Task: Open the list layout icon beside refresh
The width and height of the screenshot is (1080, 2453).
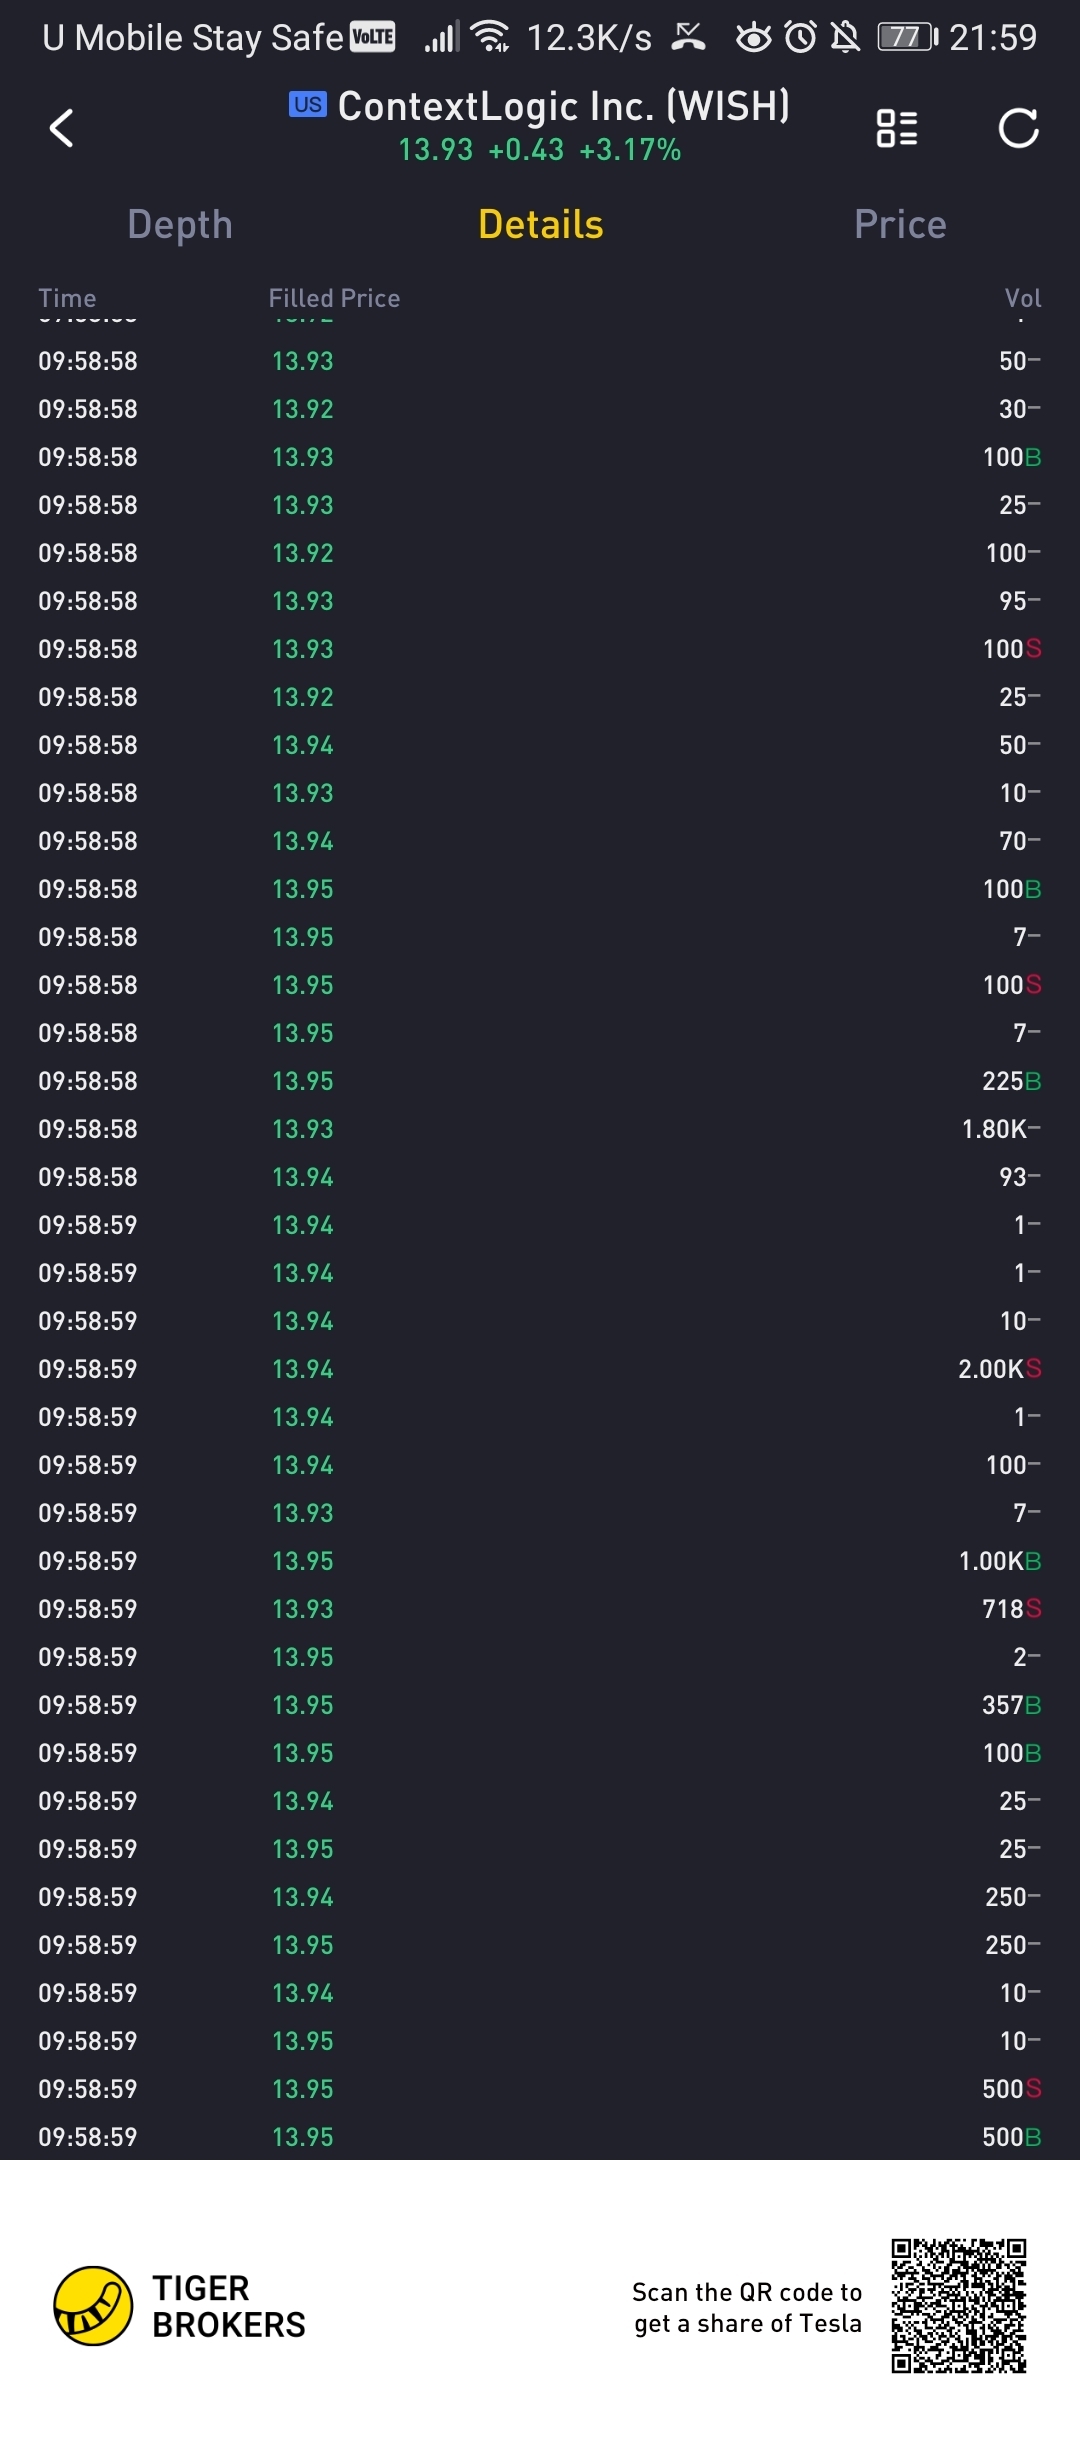Action: tap(897, 128)
